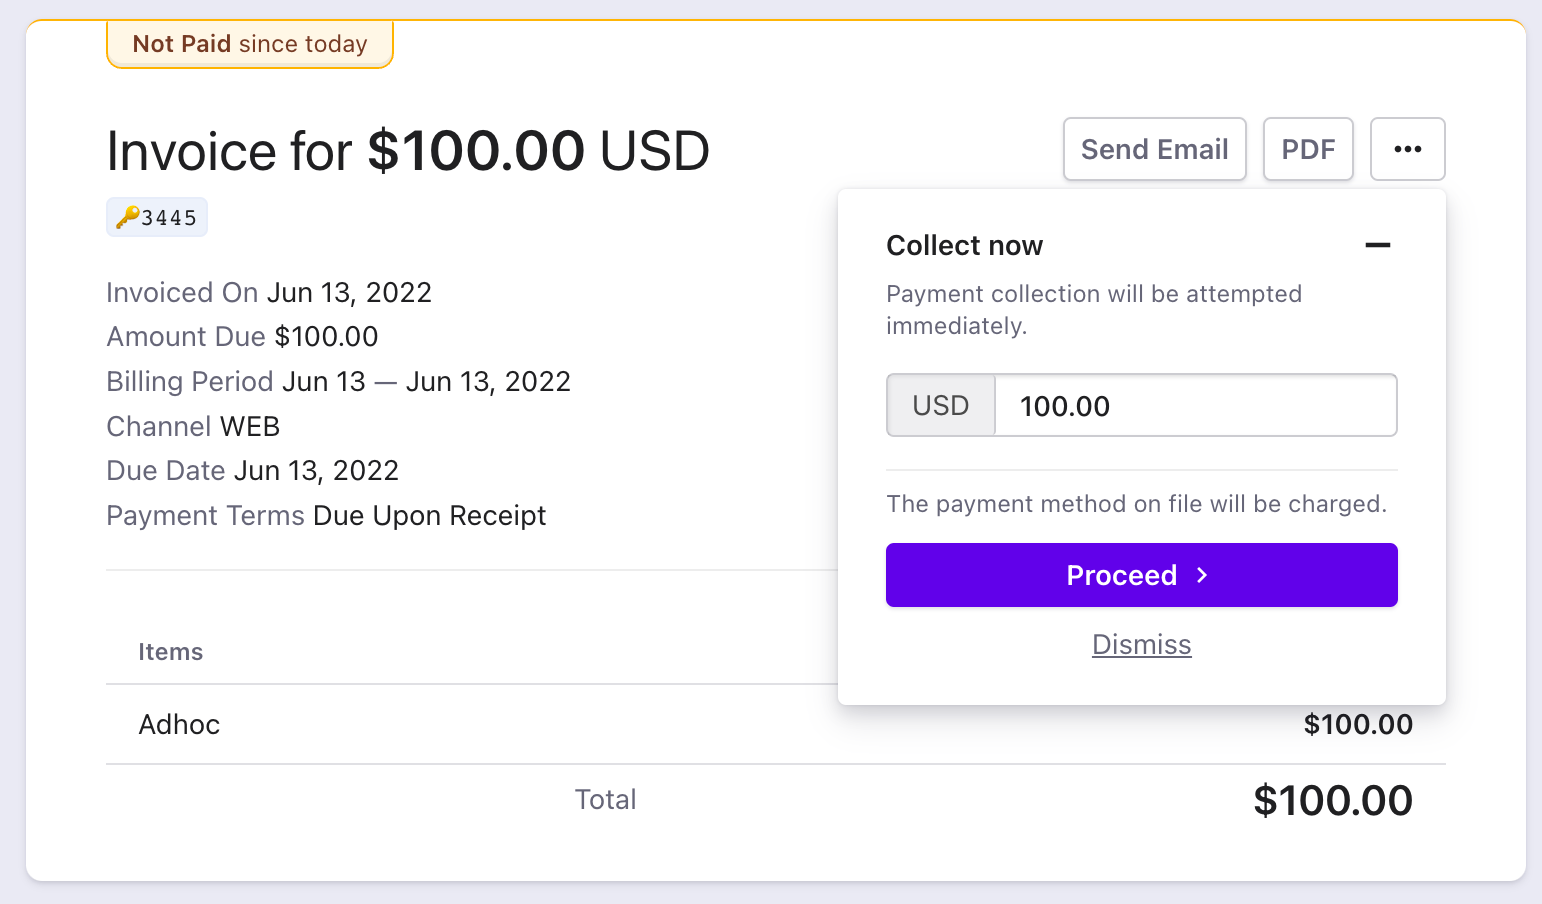Click the Due Date Jun 13, 2022 value
Screen dimensions: 1542x904
tap(316, 471)
